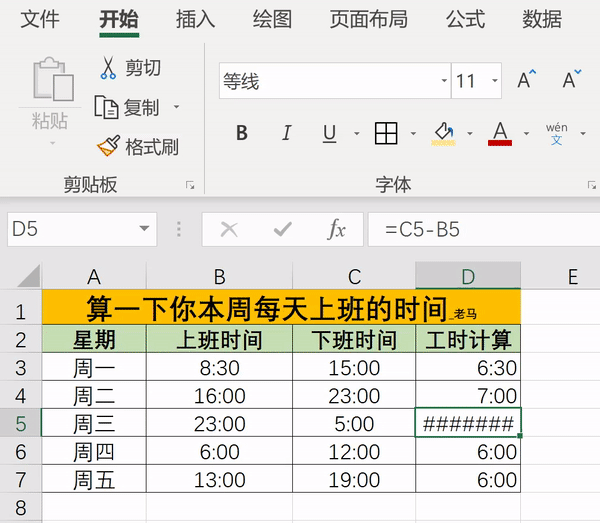Select column E header
Viewport: 600px width, 523px height.
[572, 276]
